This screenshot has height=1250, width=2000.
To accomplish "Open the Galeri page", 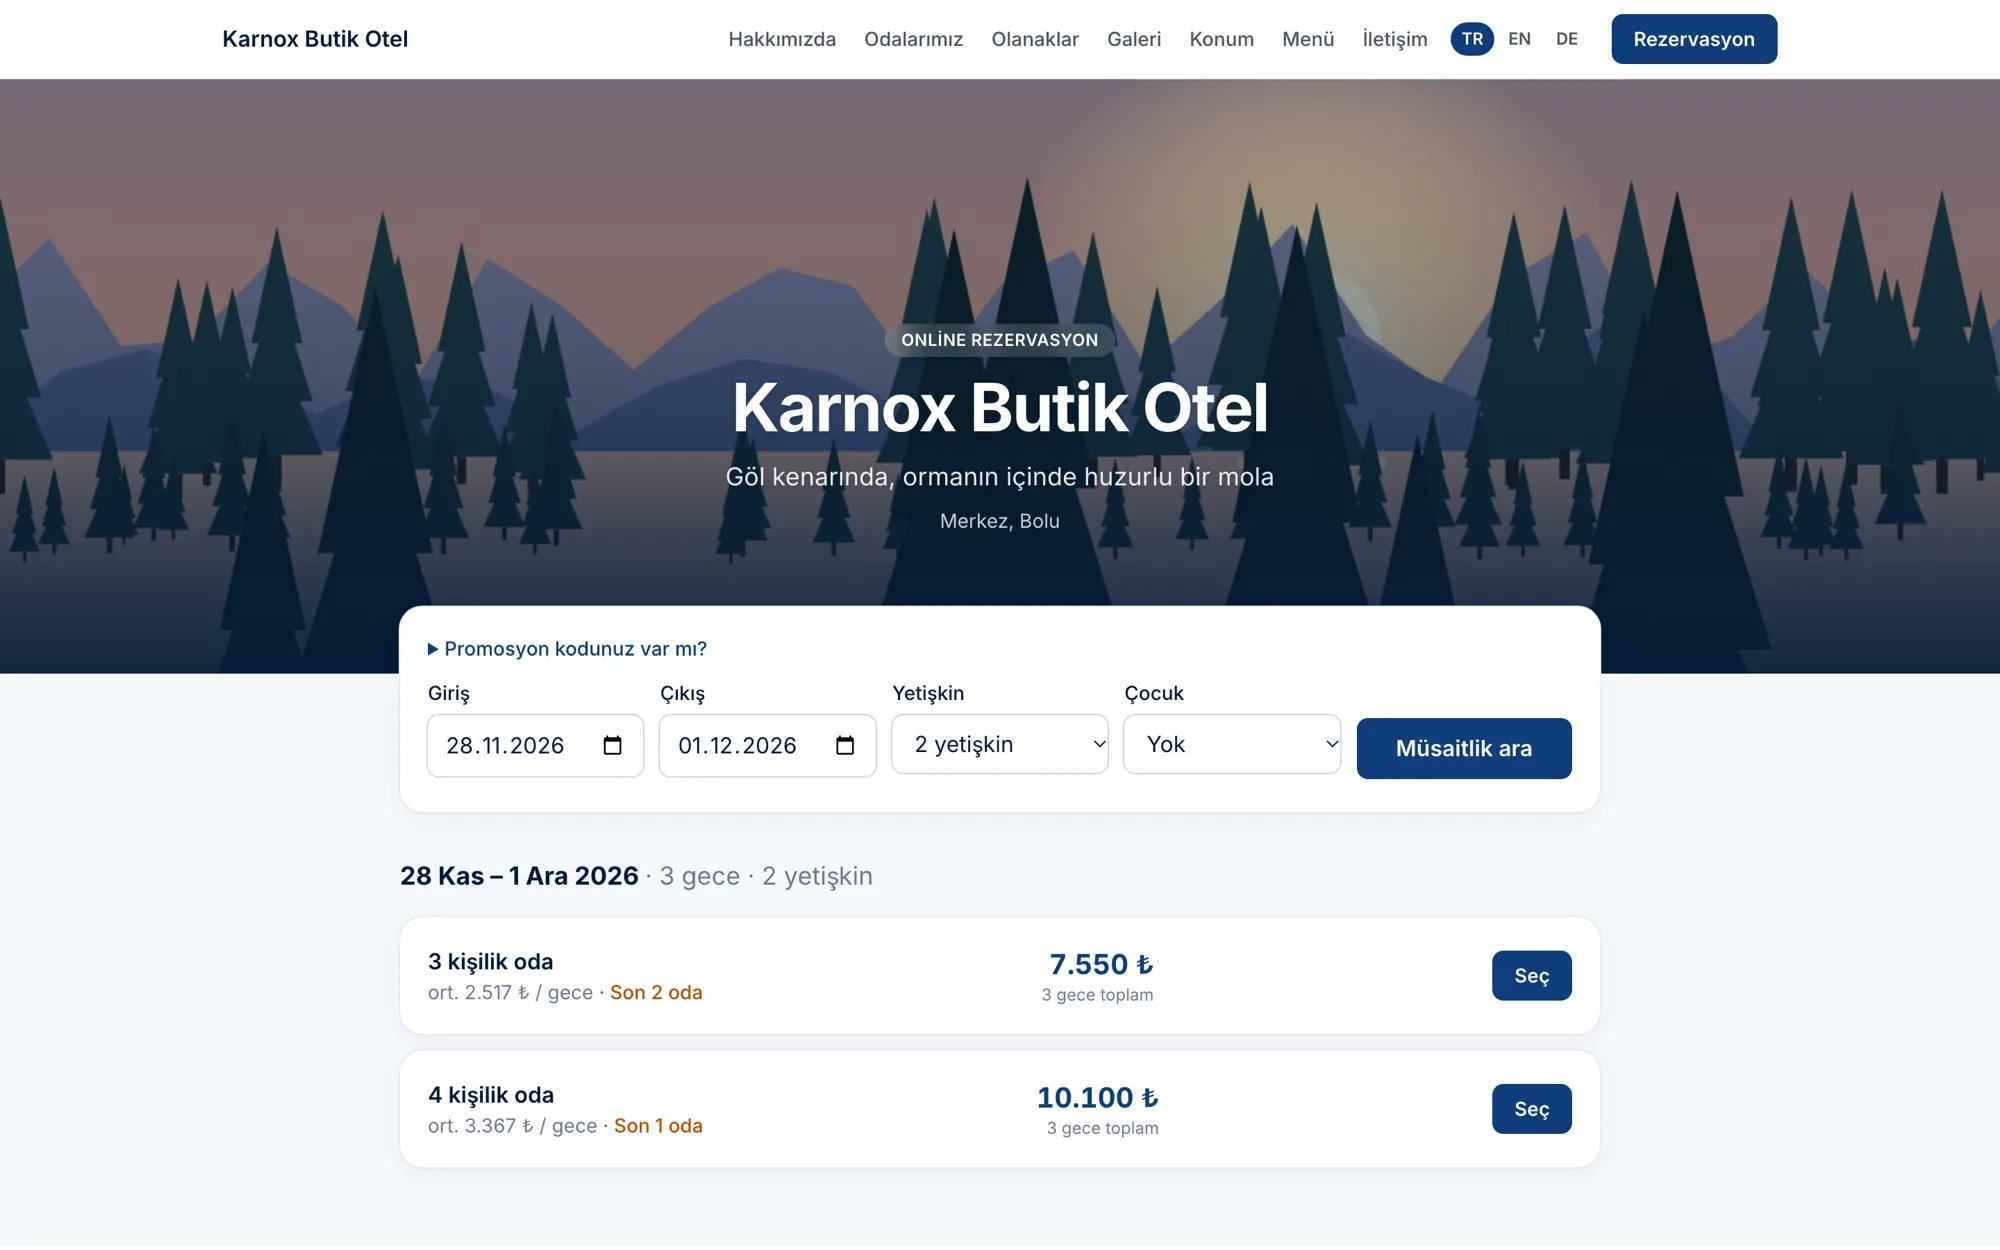I will (1134, 39).
